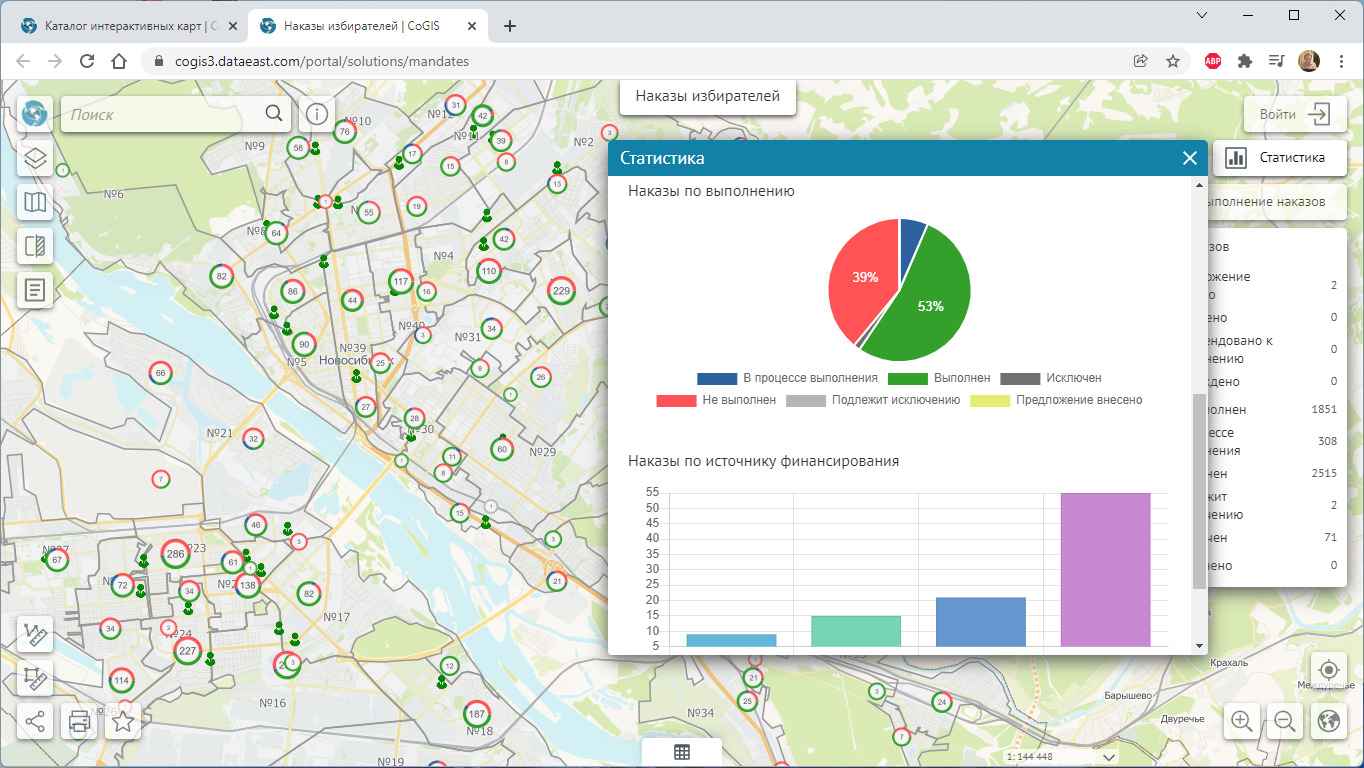Click the Войти login button
Screen dimensions: 1364x768
1295,114
